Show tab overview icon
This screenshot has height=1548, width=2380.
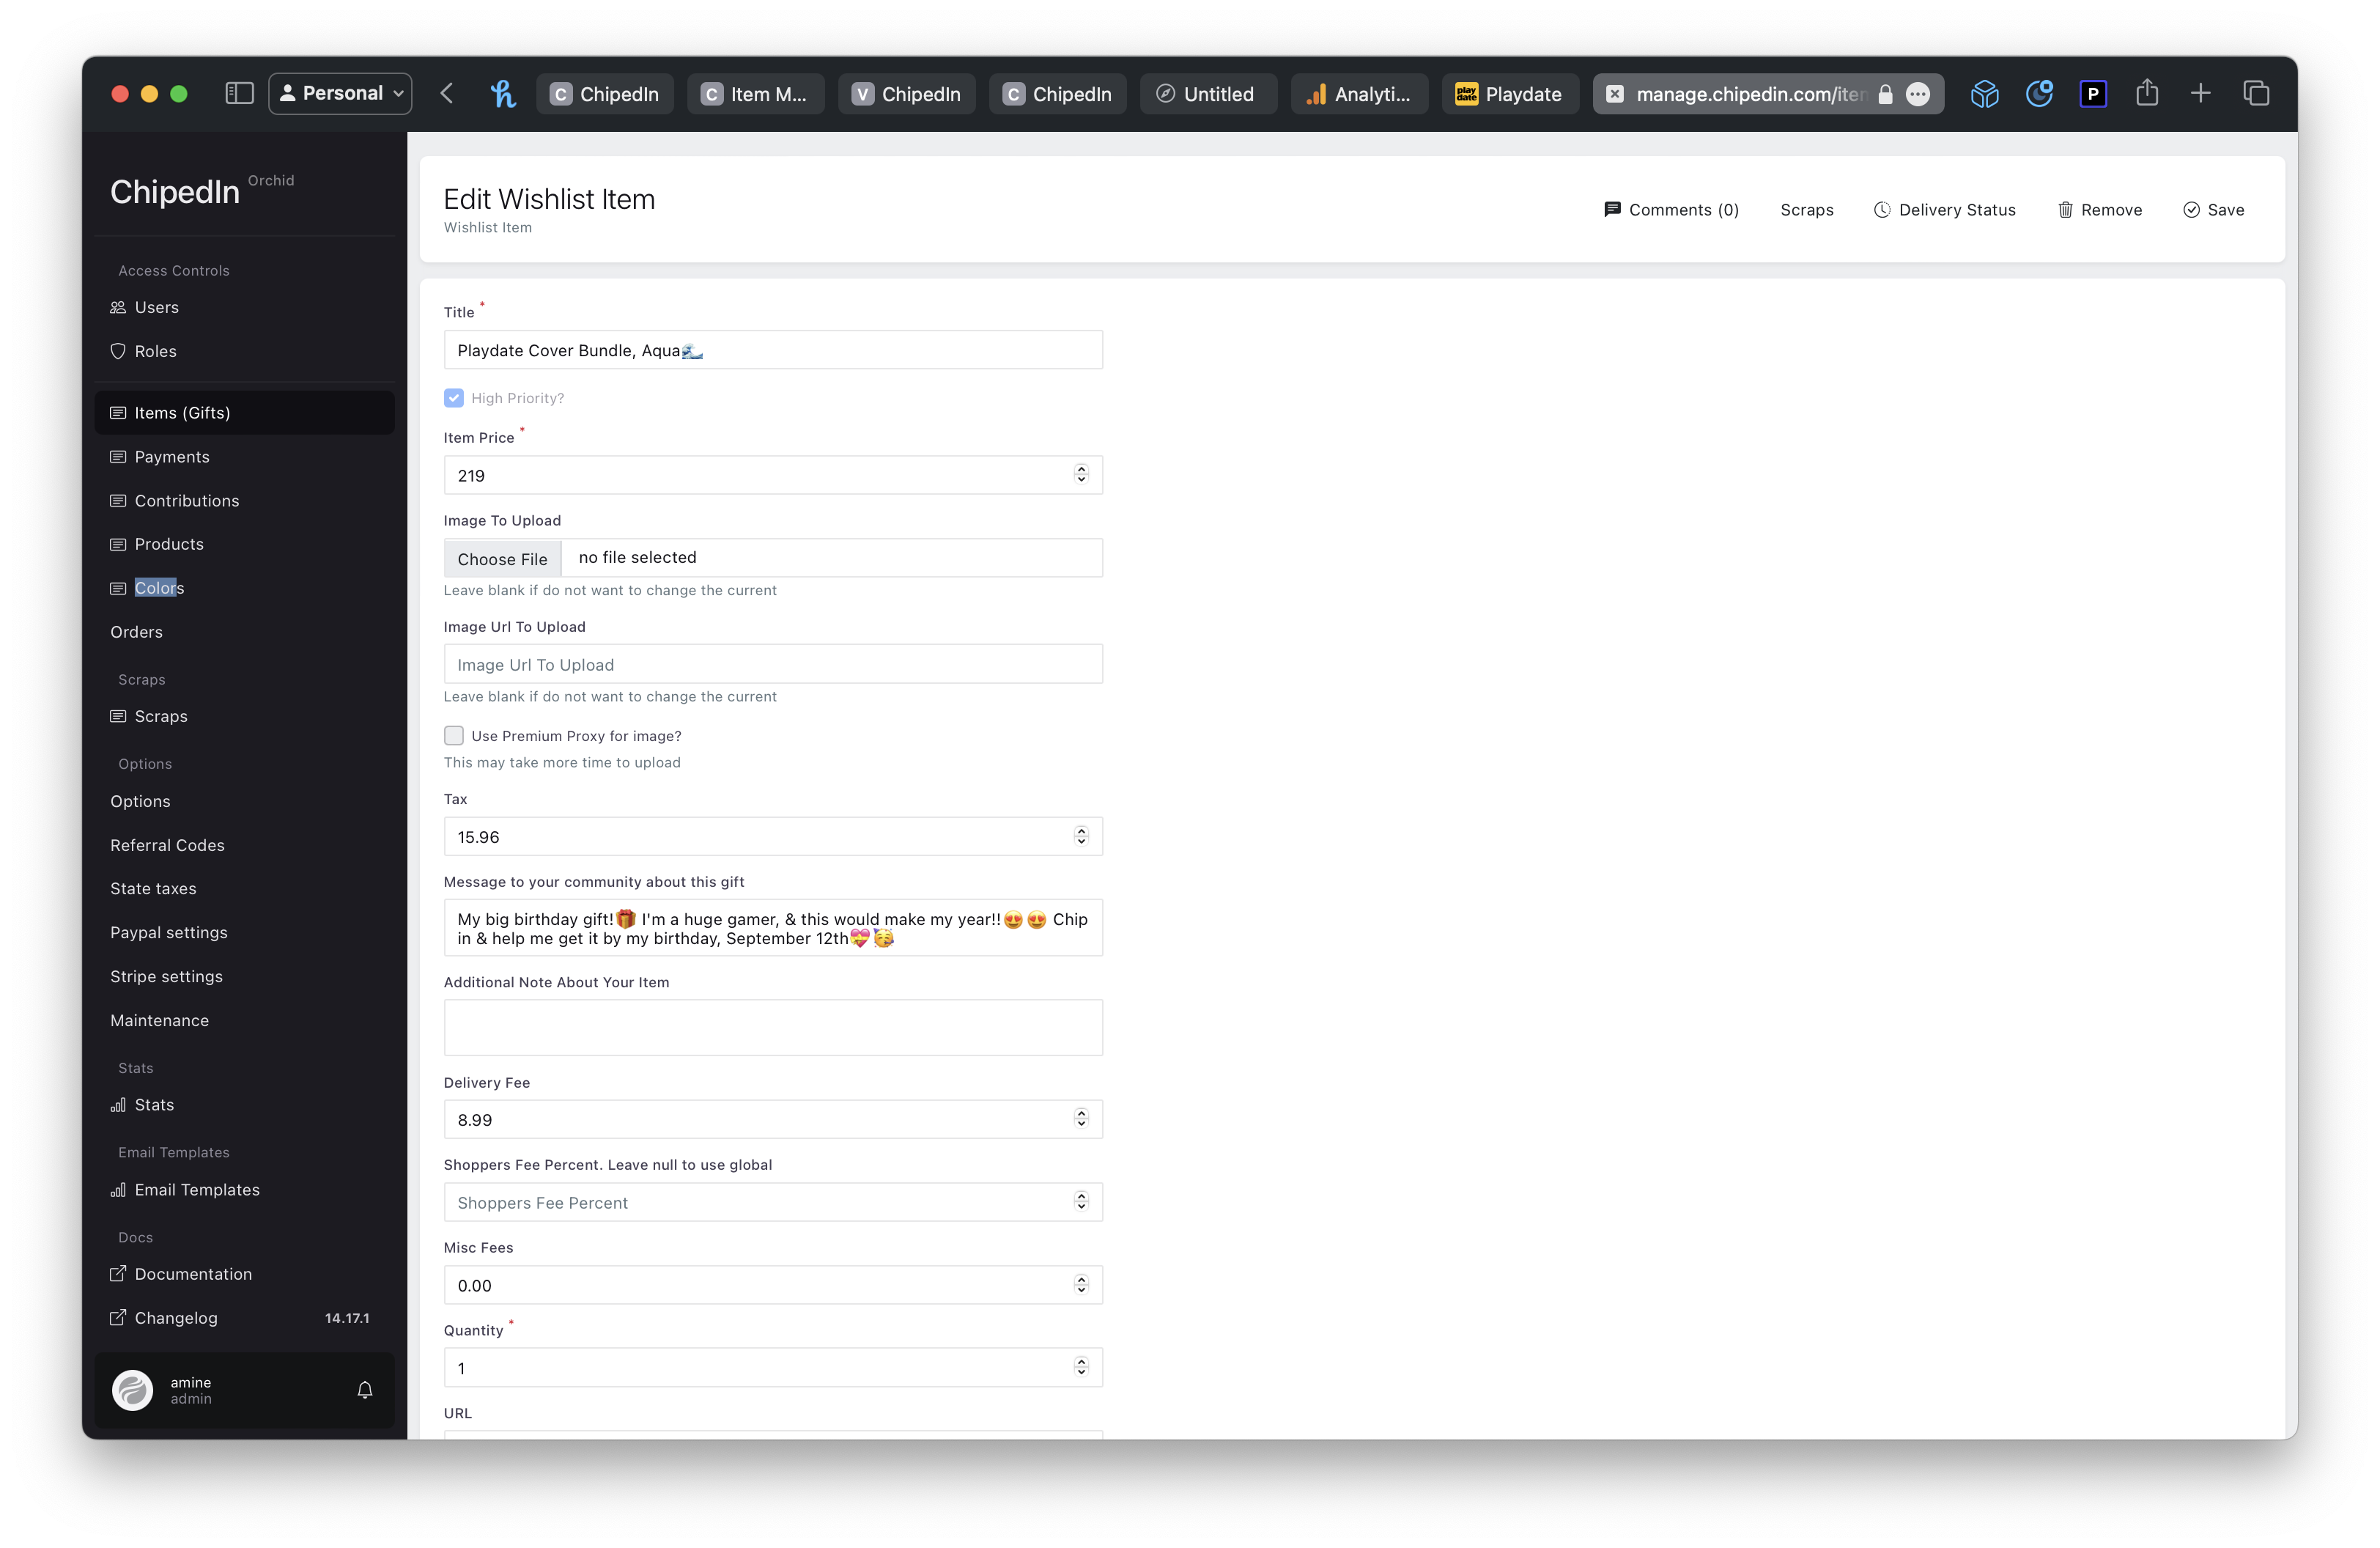(x=2256, y=94)
